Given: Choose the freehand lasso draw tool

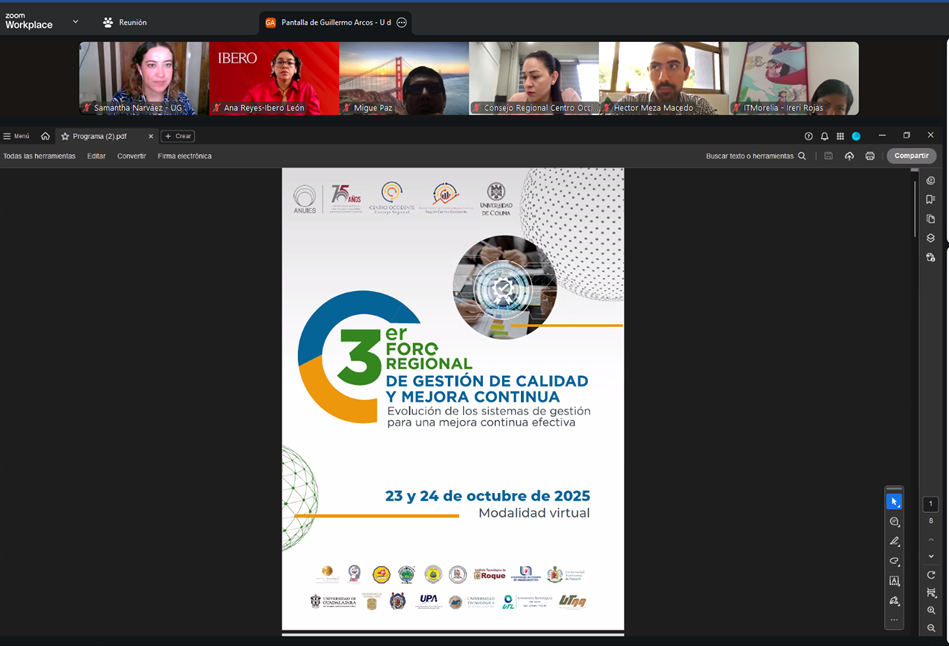Looking at the screenshot, I should (x=894, y=561).
